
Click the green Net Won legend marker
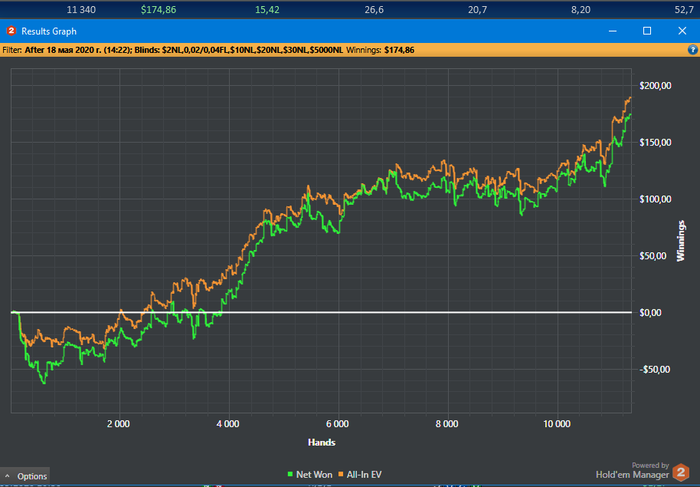pos(287,472)
